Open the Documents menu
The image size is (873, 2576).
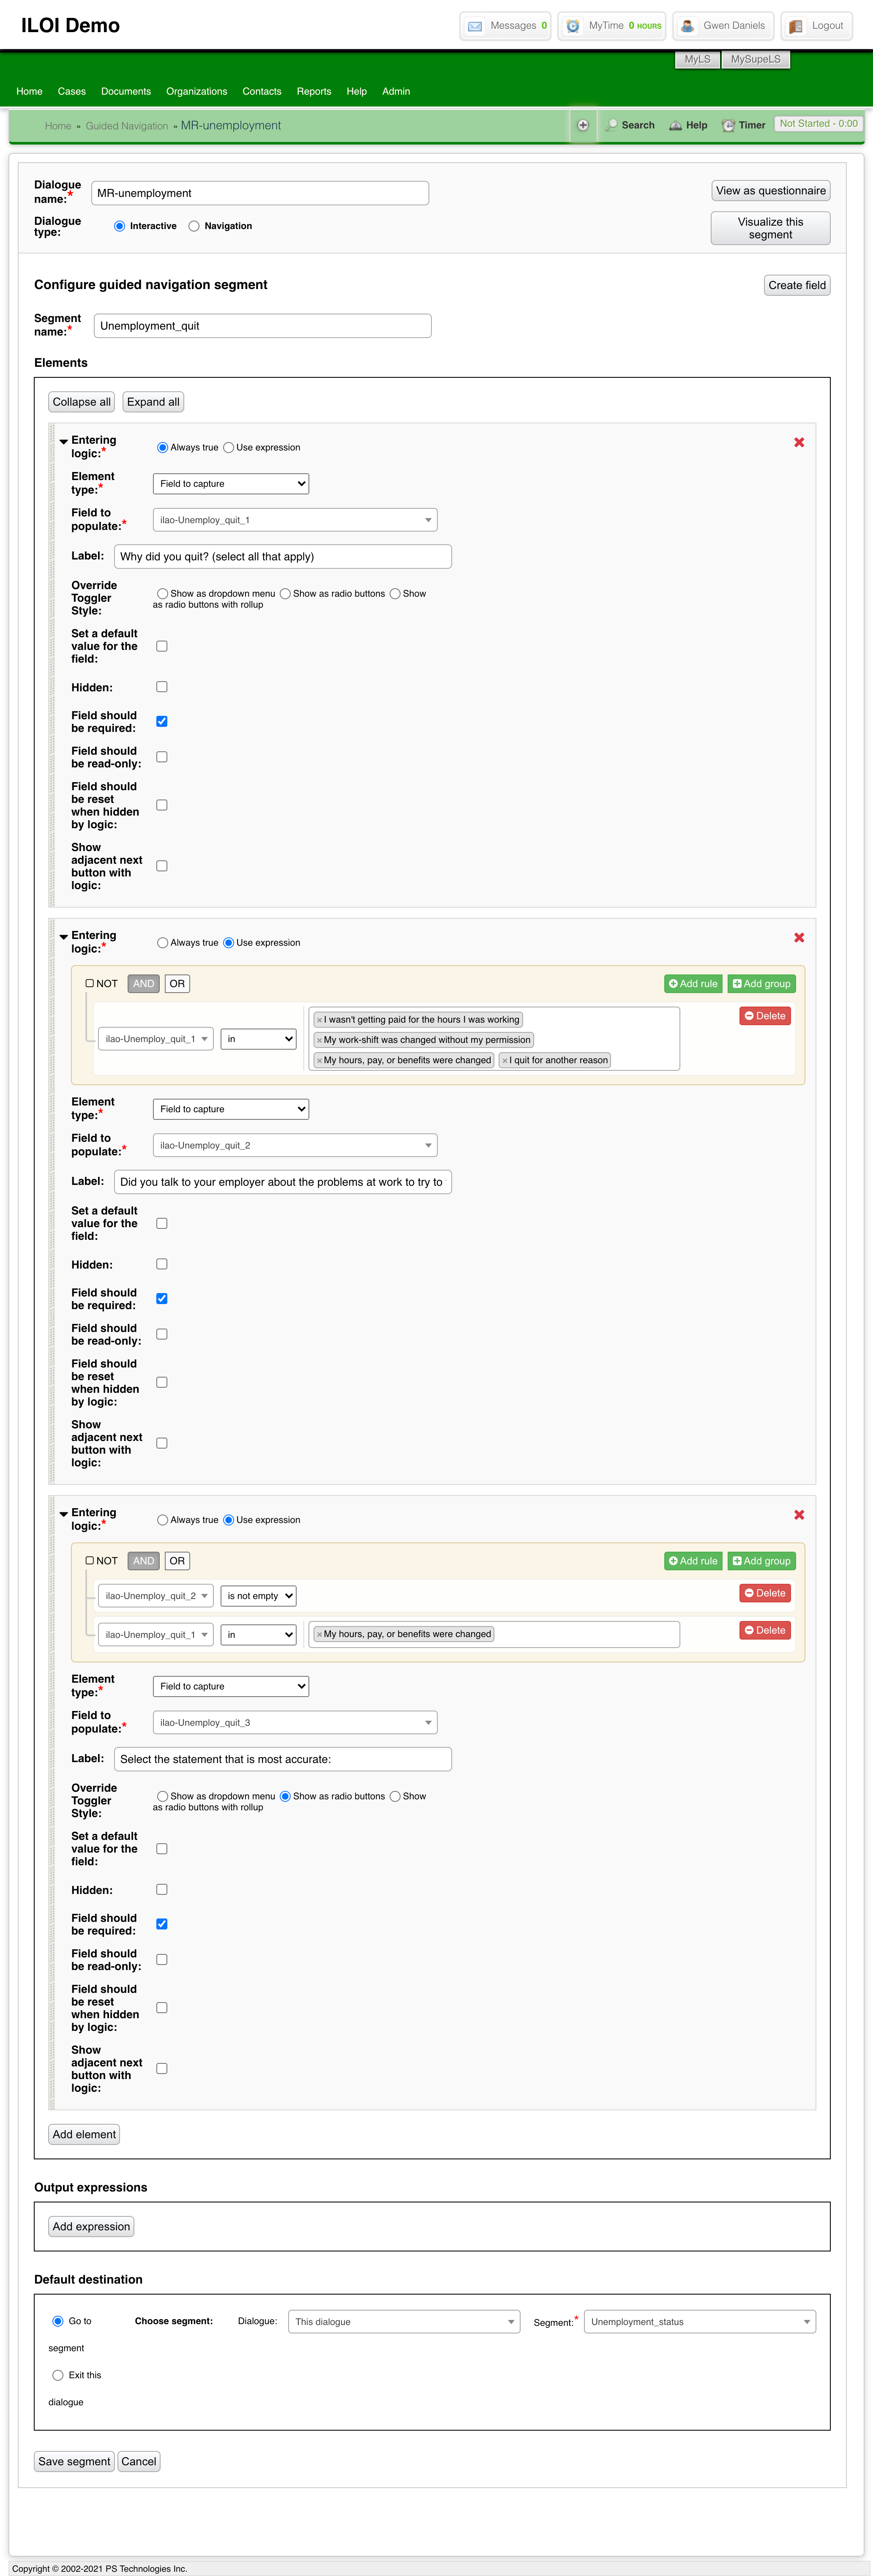[126, 91]
